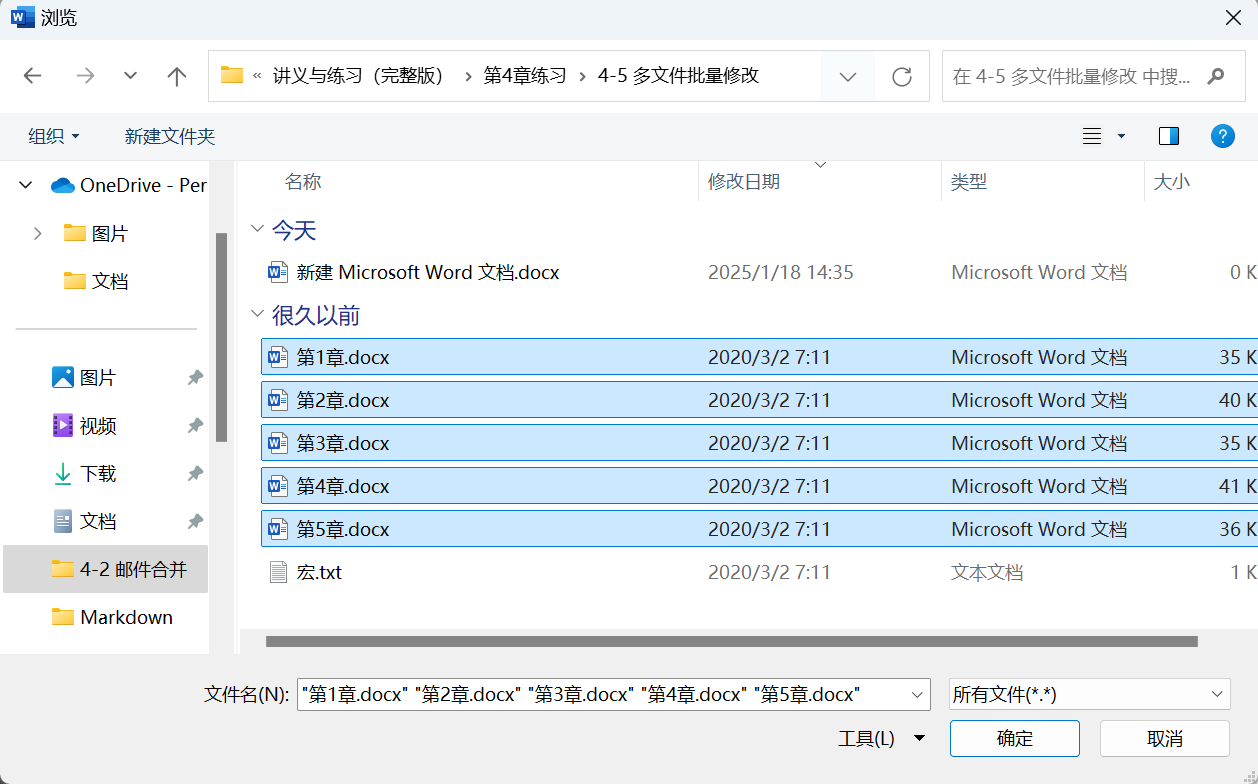Click the folder icon in address bar

(232, 75)
